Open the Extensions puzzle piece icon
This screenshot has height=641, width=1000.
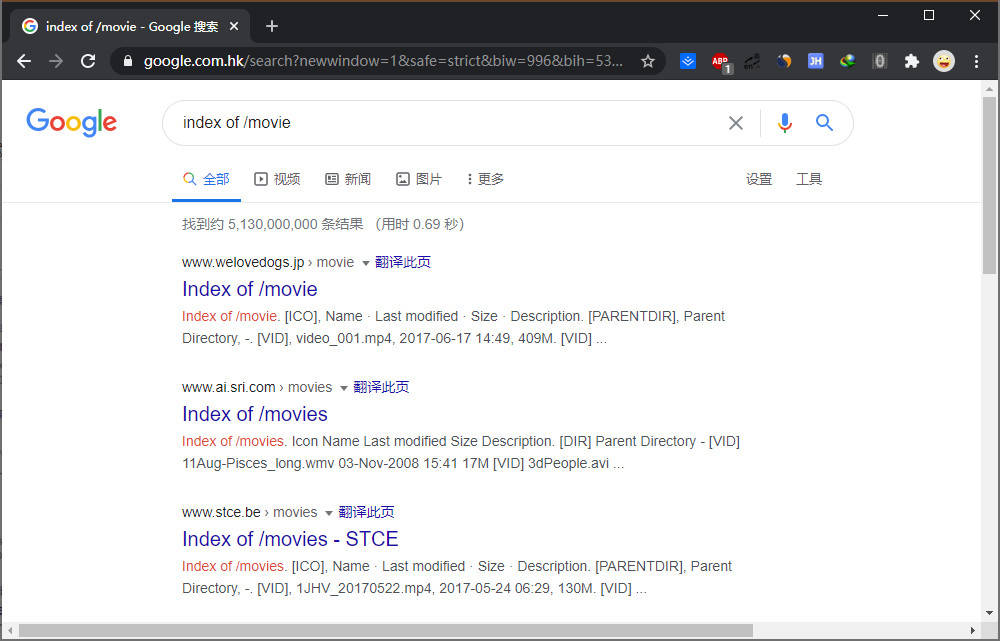point(911,61)
